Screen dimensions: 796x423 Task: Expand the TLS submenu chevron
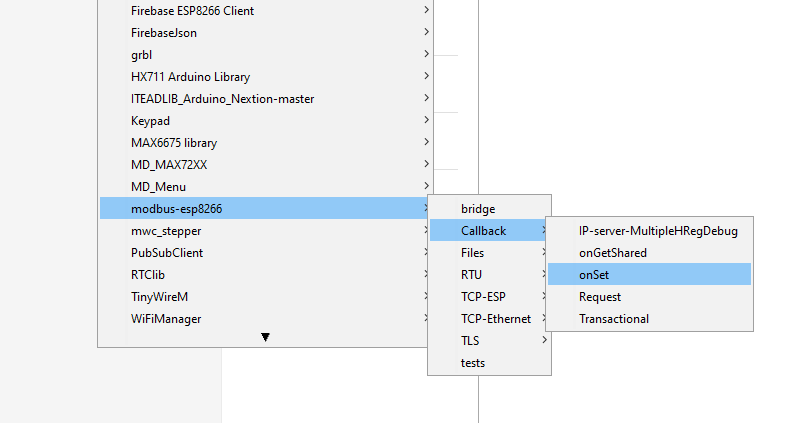[544, 340]
